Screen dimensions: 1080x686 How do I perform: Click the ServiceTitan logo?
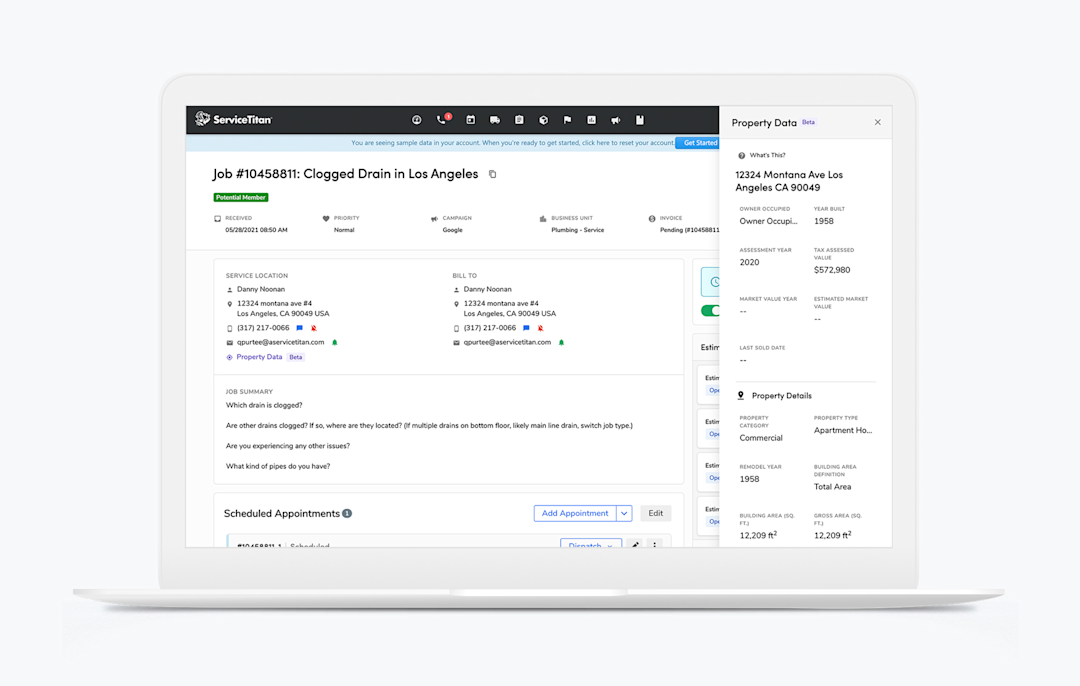233,119
